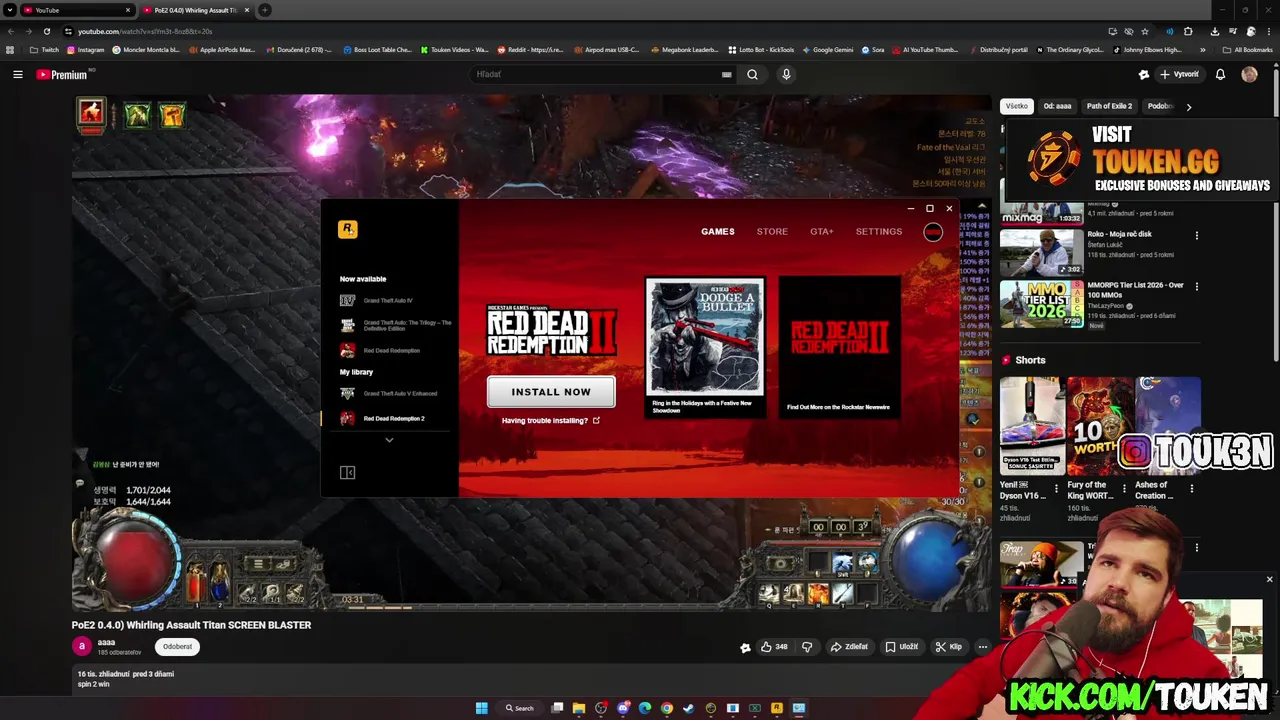This screenshot has height=720, width=1280.
Task: Click YouTube search magnifier button
Action: 752,74
